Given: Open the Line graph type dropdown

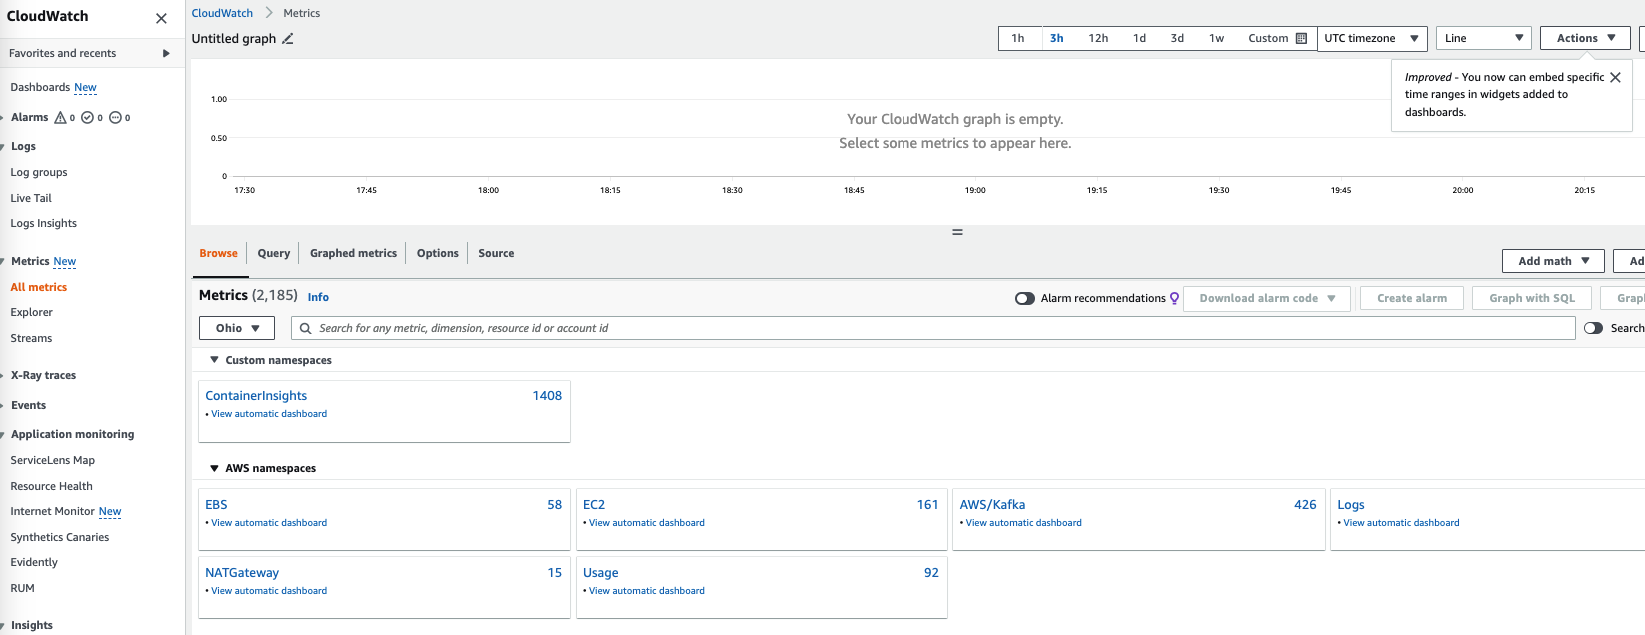Looking at the screenshot, I should pyautogui.click(x=1484, y=38).
